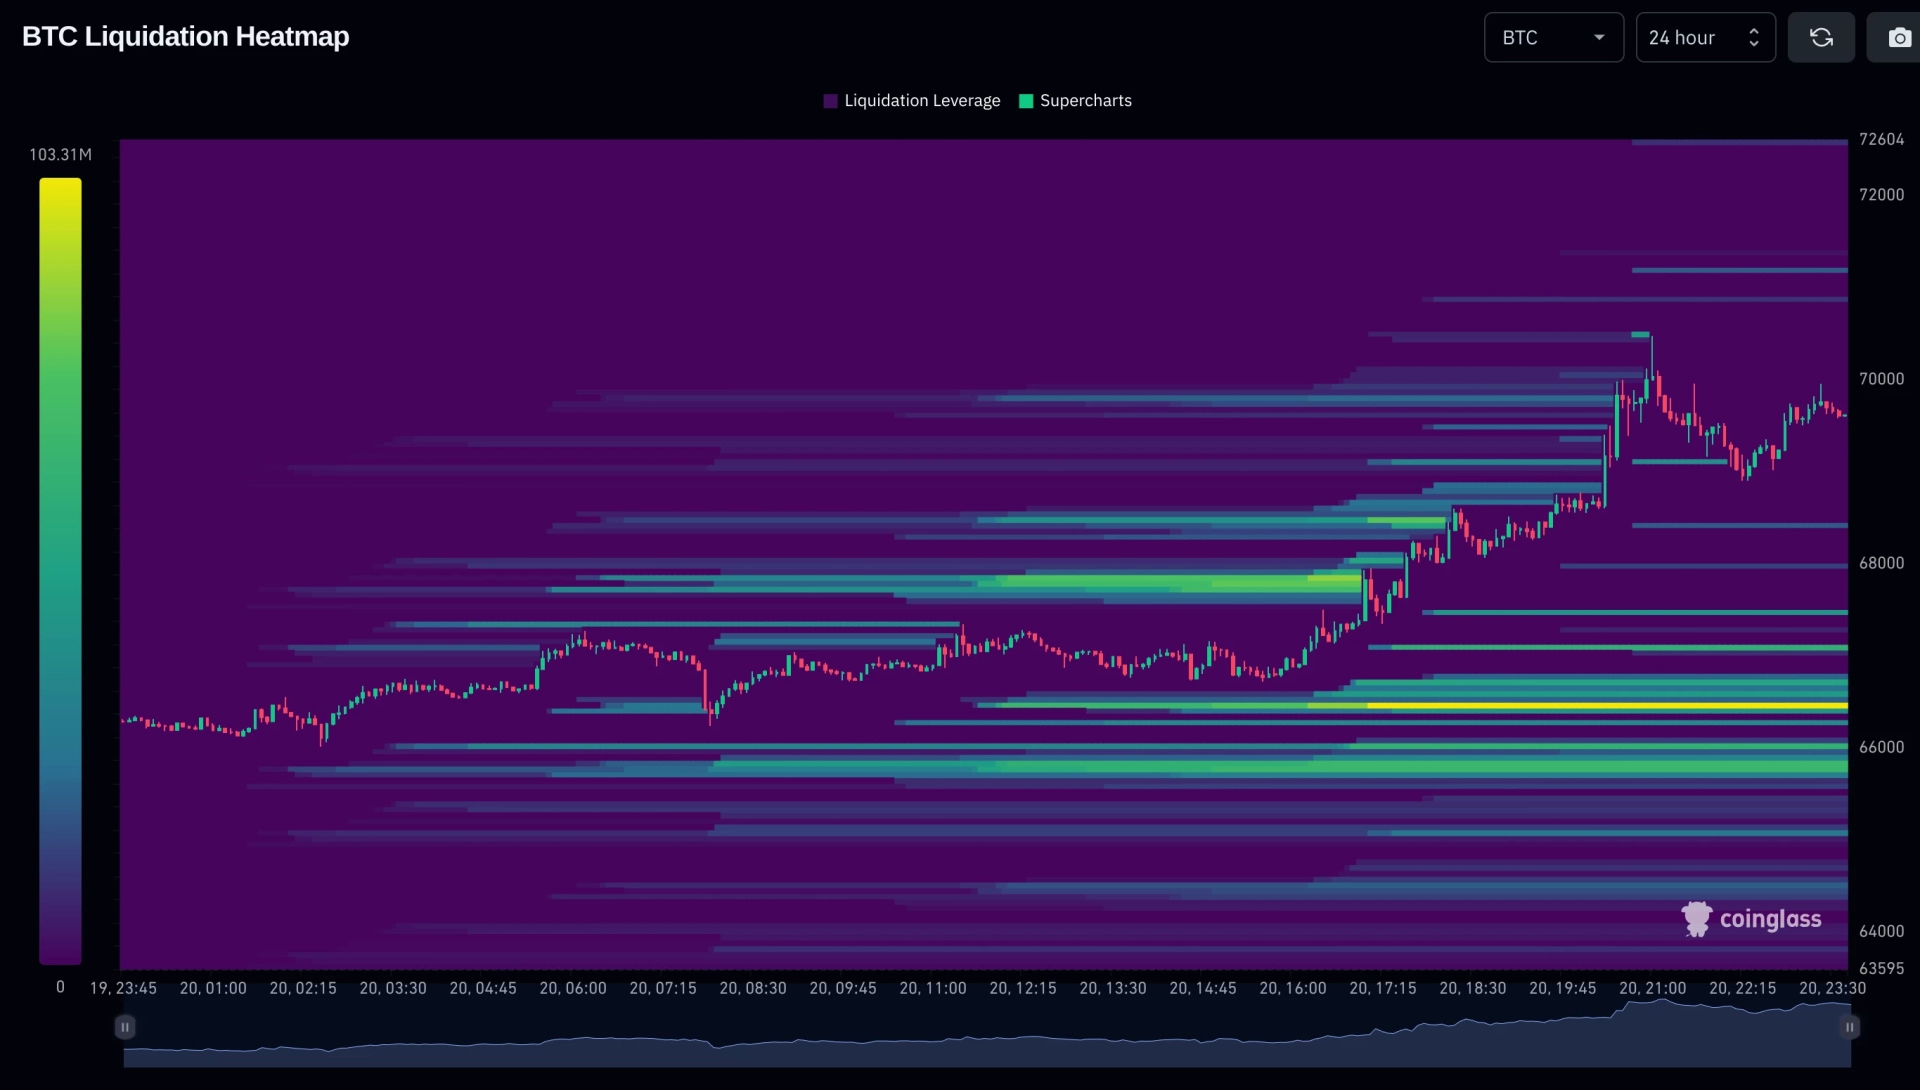Click the 20, 03:30 time label
Screen dimensions: 1920x1090
pos(393,988)
